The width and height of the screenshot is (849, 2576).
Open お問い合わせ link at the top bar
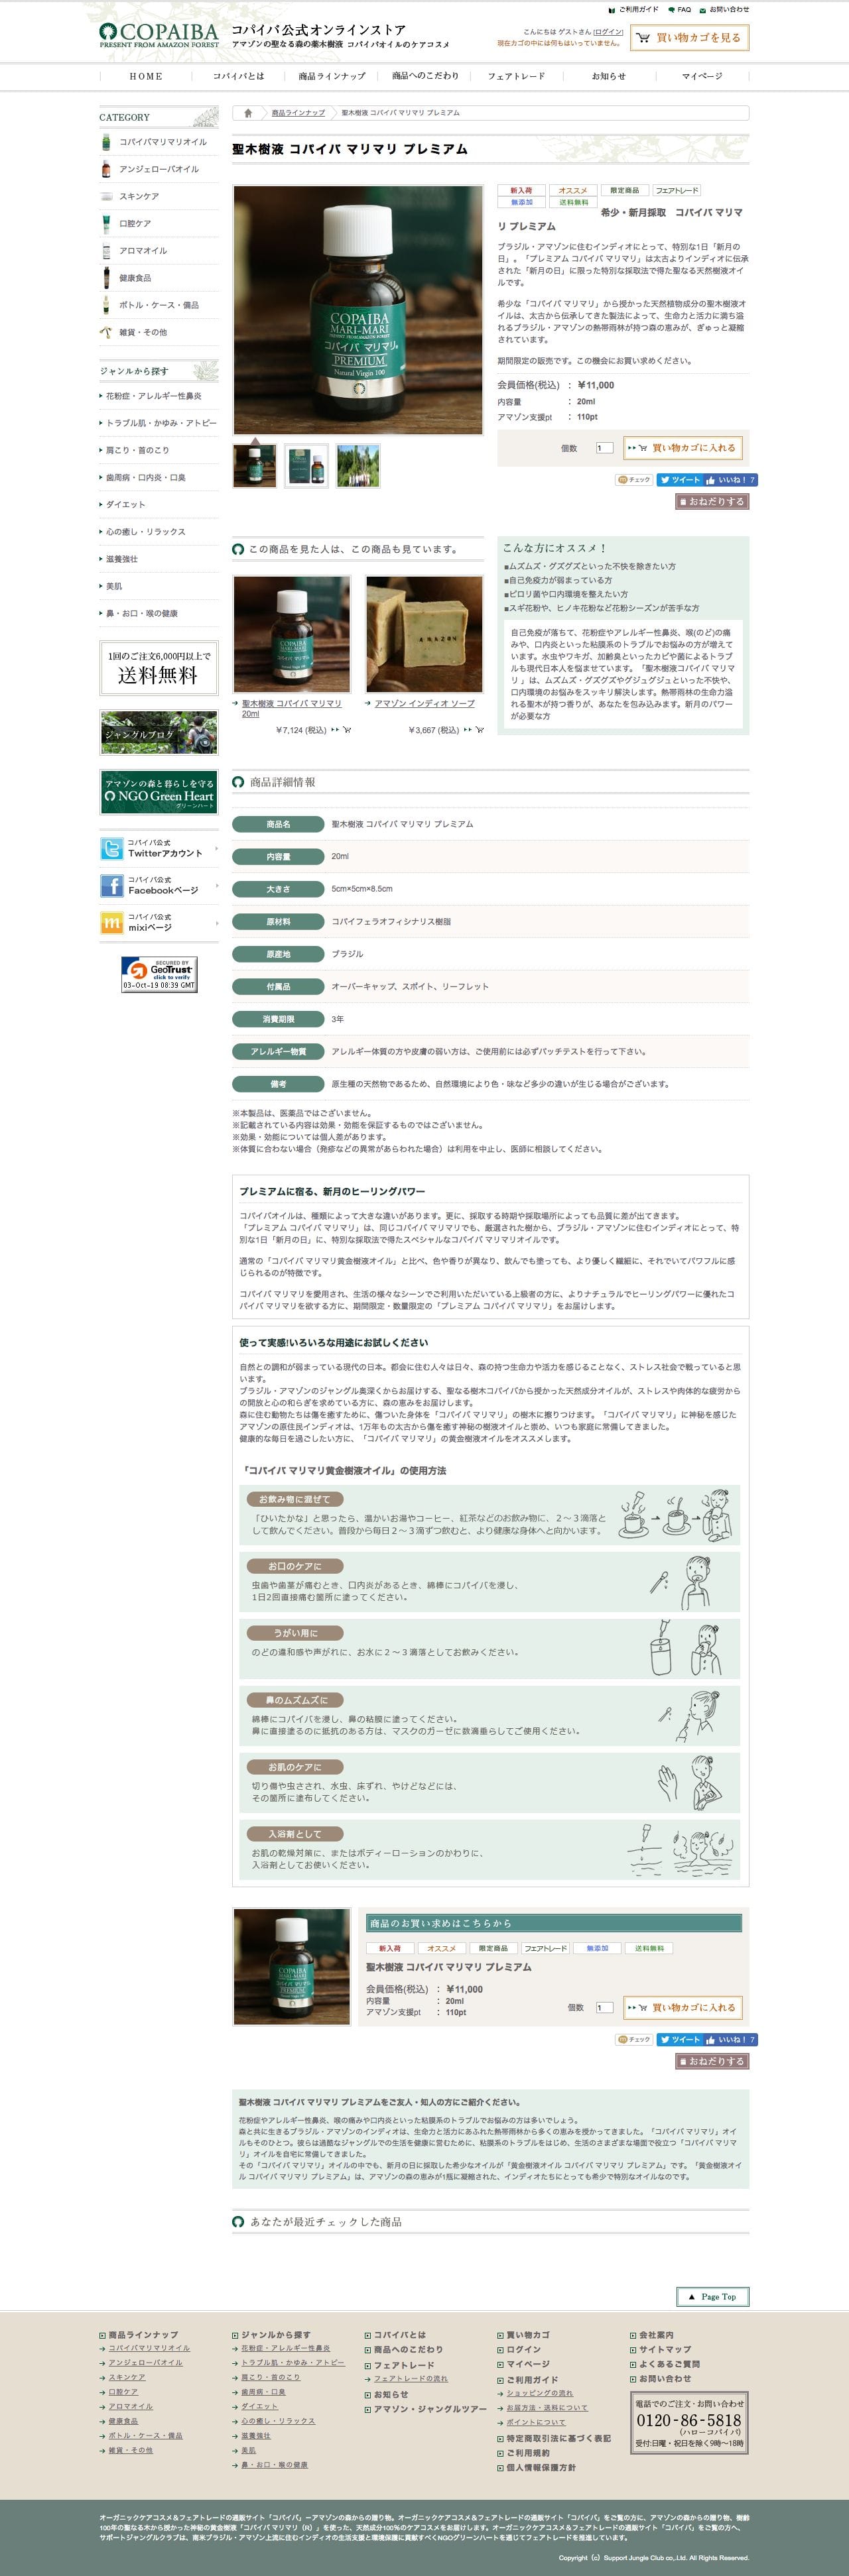click(724, 9)
